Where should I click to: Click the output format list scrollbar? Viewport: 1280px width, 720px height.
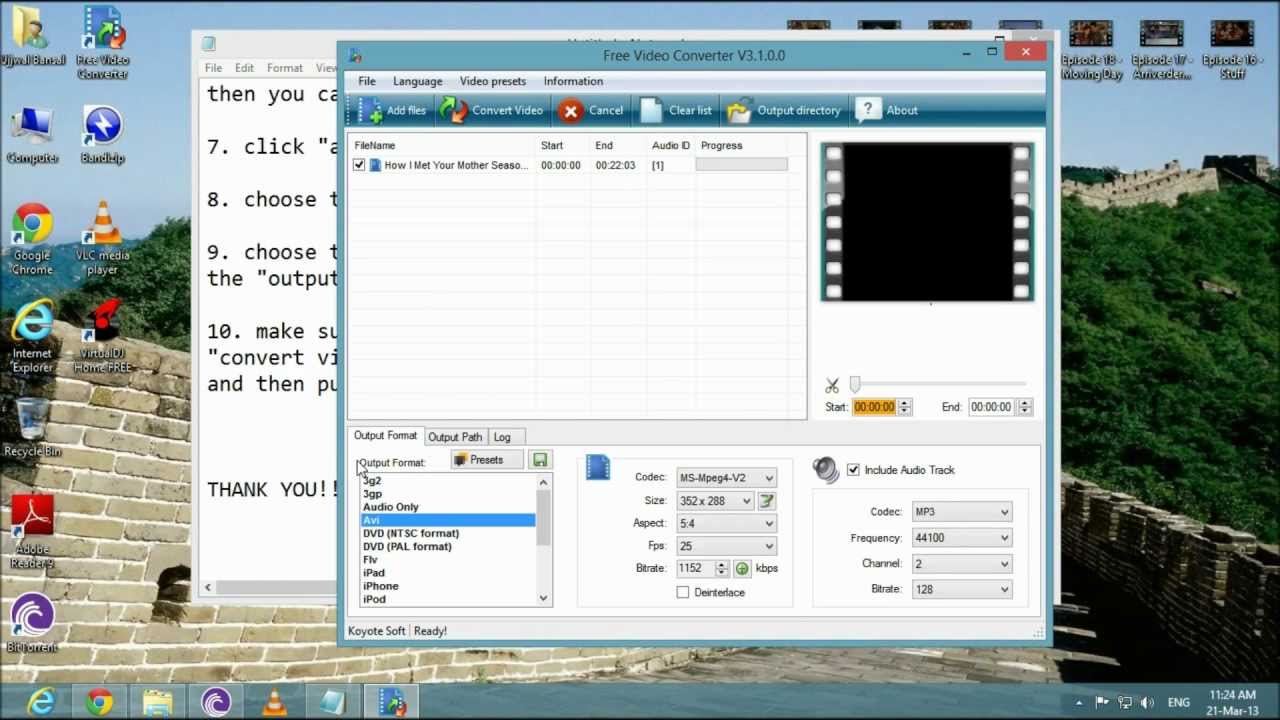544,540
